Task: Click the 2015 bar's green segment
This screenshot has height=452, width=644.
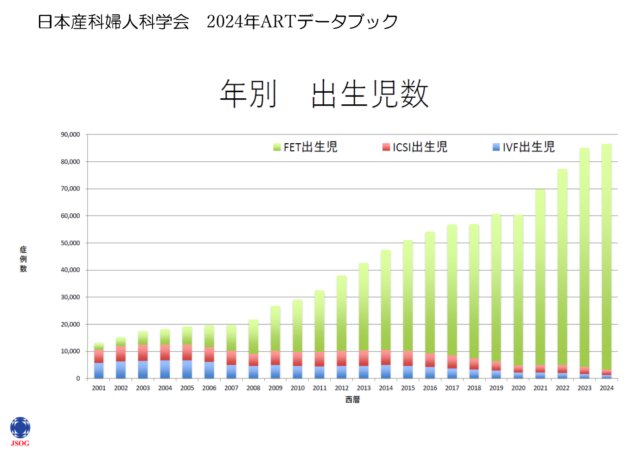Action: click(408, 296)
